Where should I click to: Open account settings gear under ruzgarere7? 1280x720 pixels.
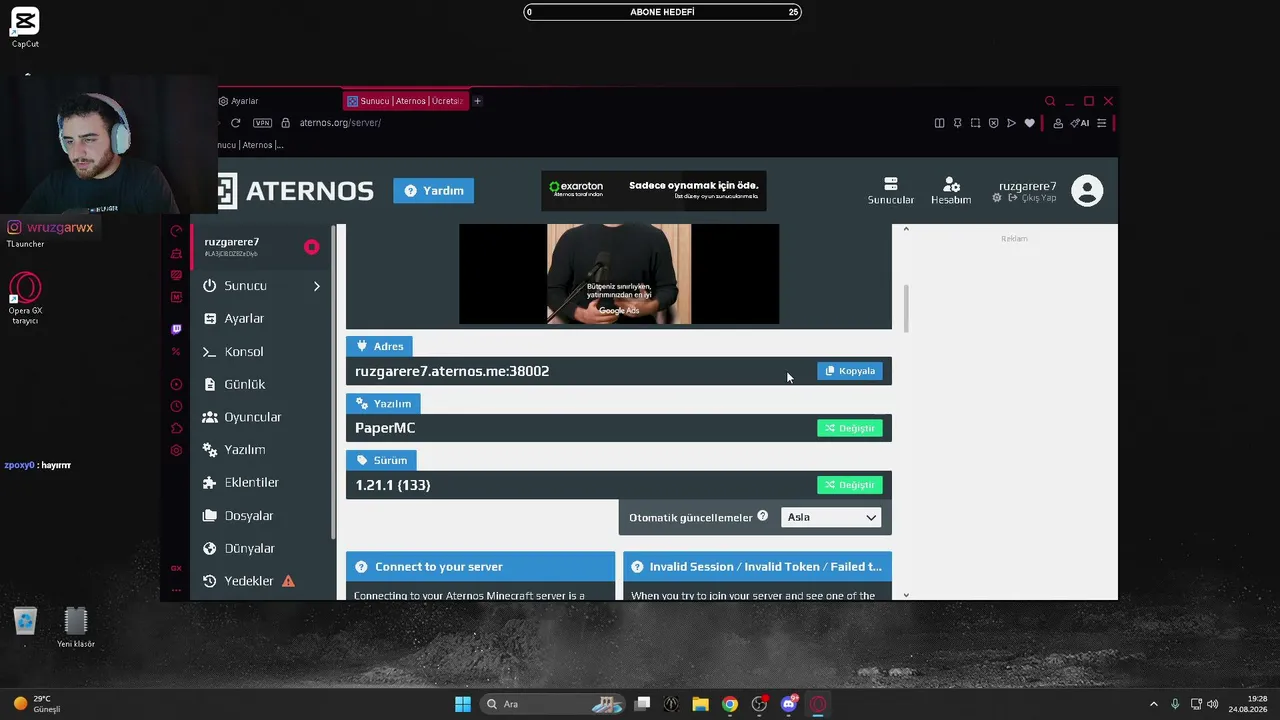997,198
